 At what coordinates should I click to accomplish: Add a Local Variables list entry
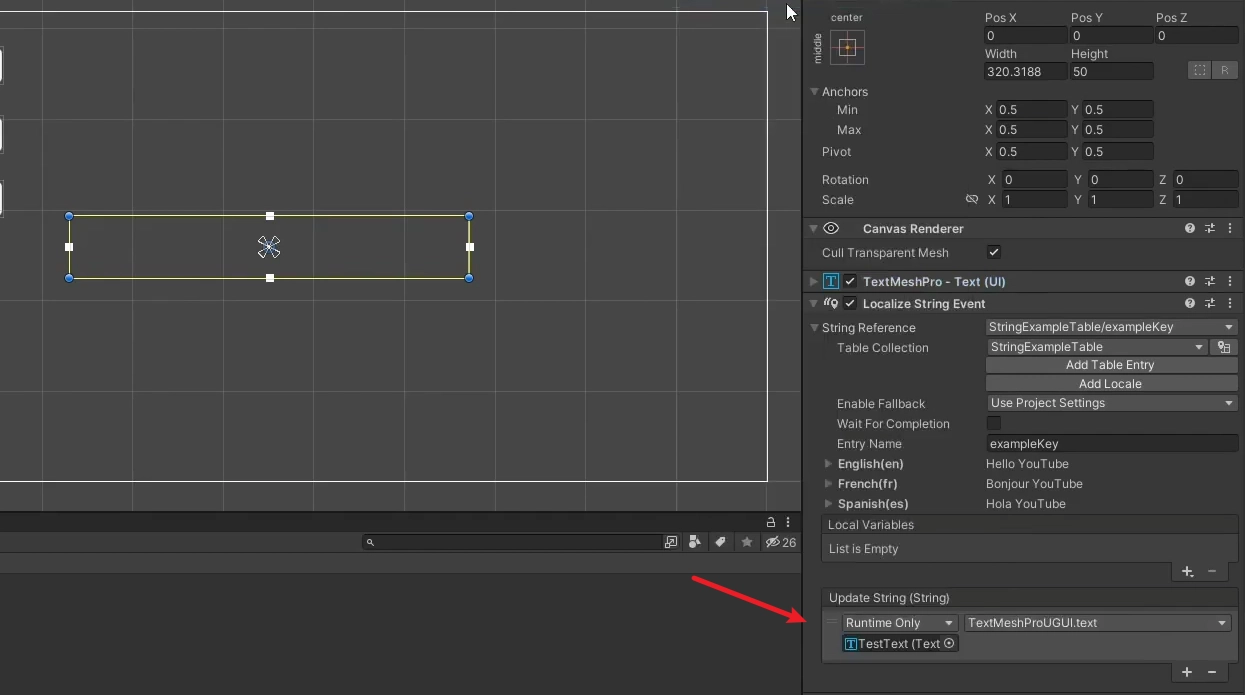pos(1187,572)
